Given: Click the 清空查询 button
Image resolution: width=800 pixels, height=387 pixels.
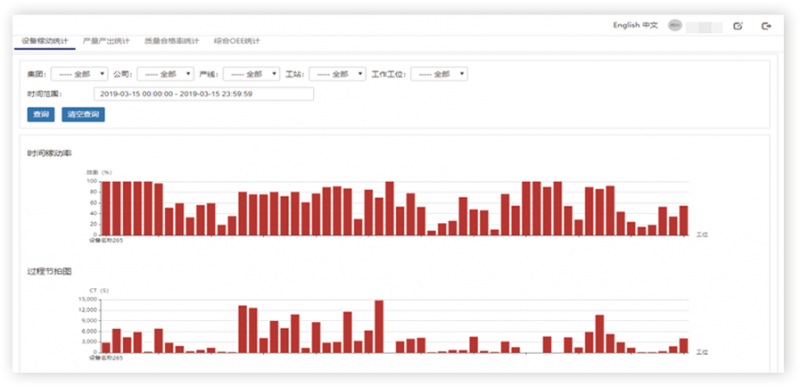Looking at the screenshot, I should coord(83,115).
